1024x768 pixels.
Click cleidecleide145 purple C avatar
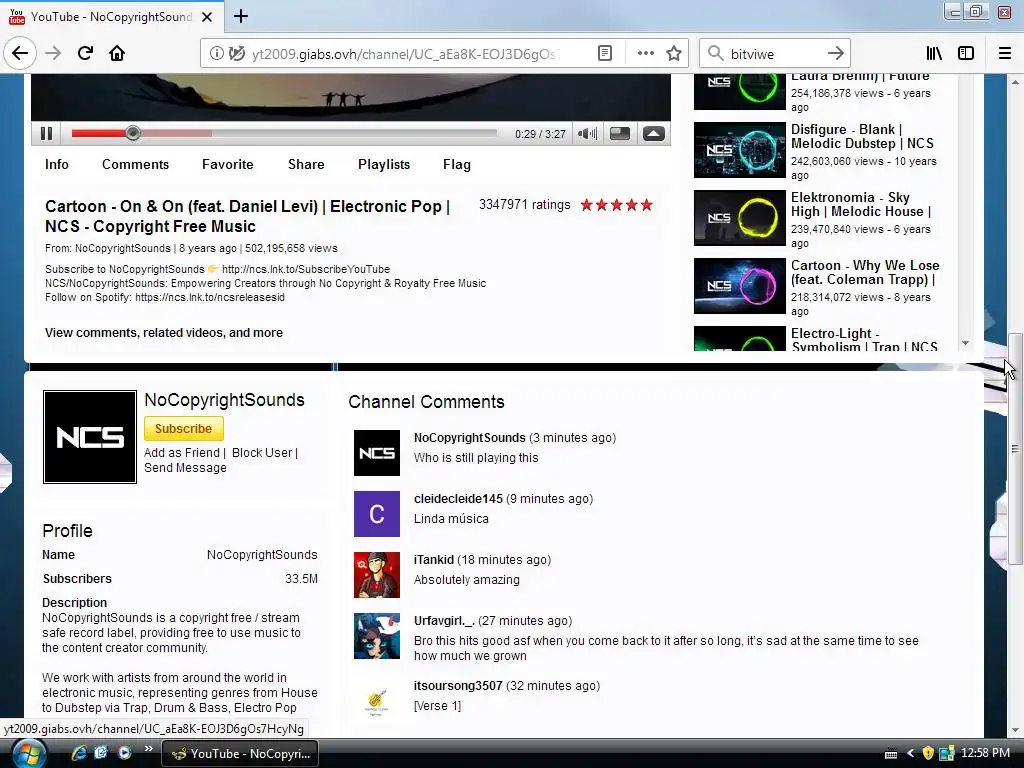377,514
